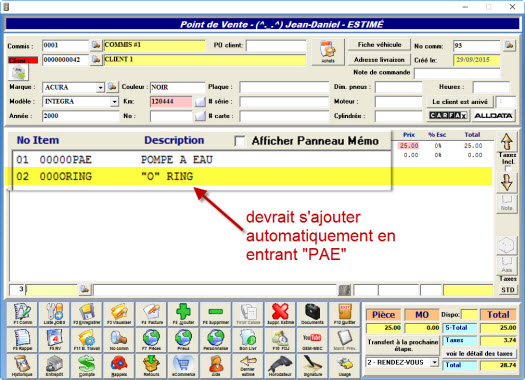This screenshot has width=525, height=380.
Task: Click Dernier estimé back arrow icon
Action: 248,366
